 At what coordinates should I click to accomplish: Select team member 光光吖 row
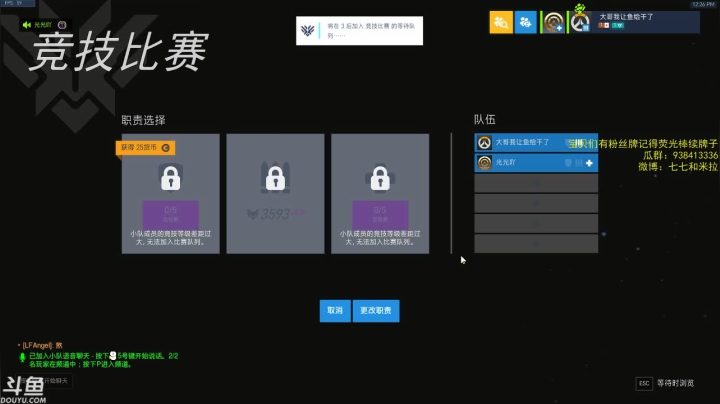click(536, 163)
